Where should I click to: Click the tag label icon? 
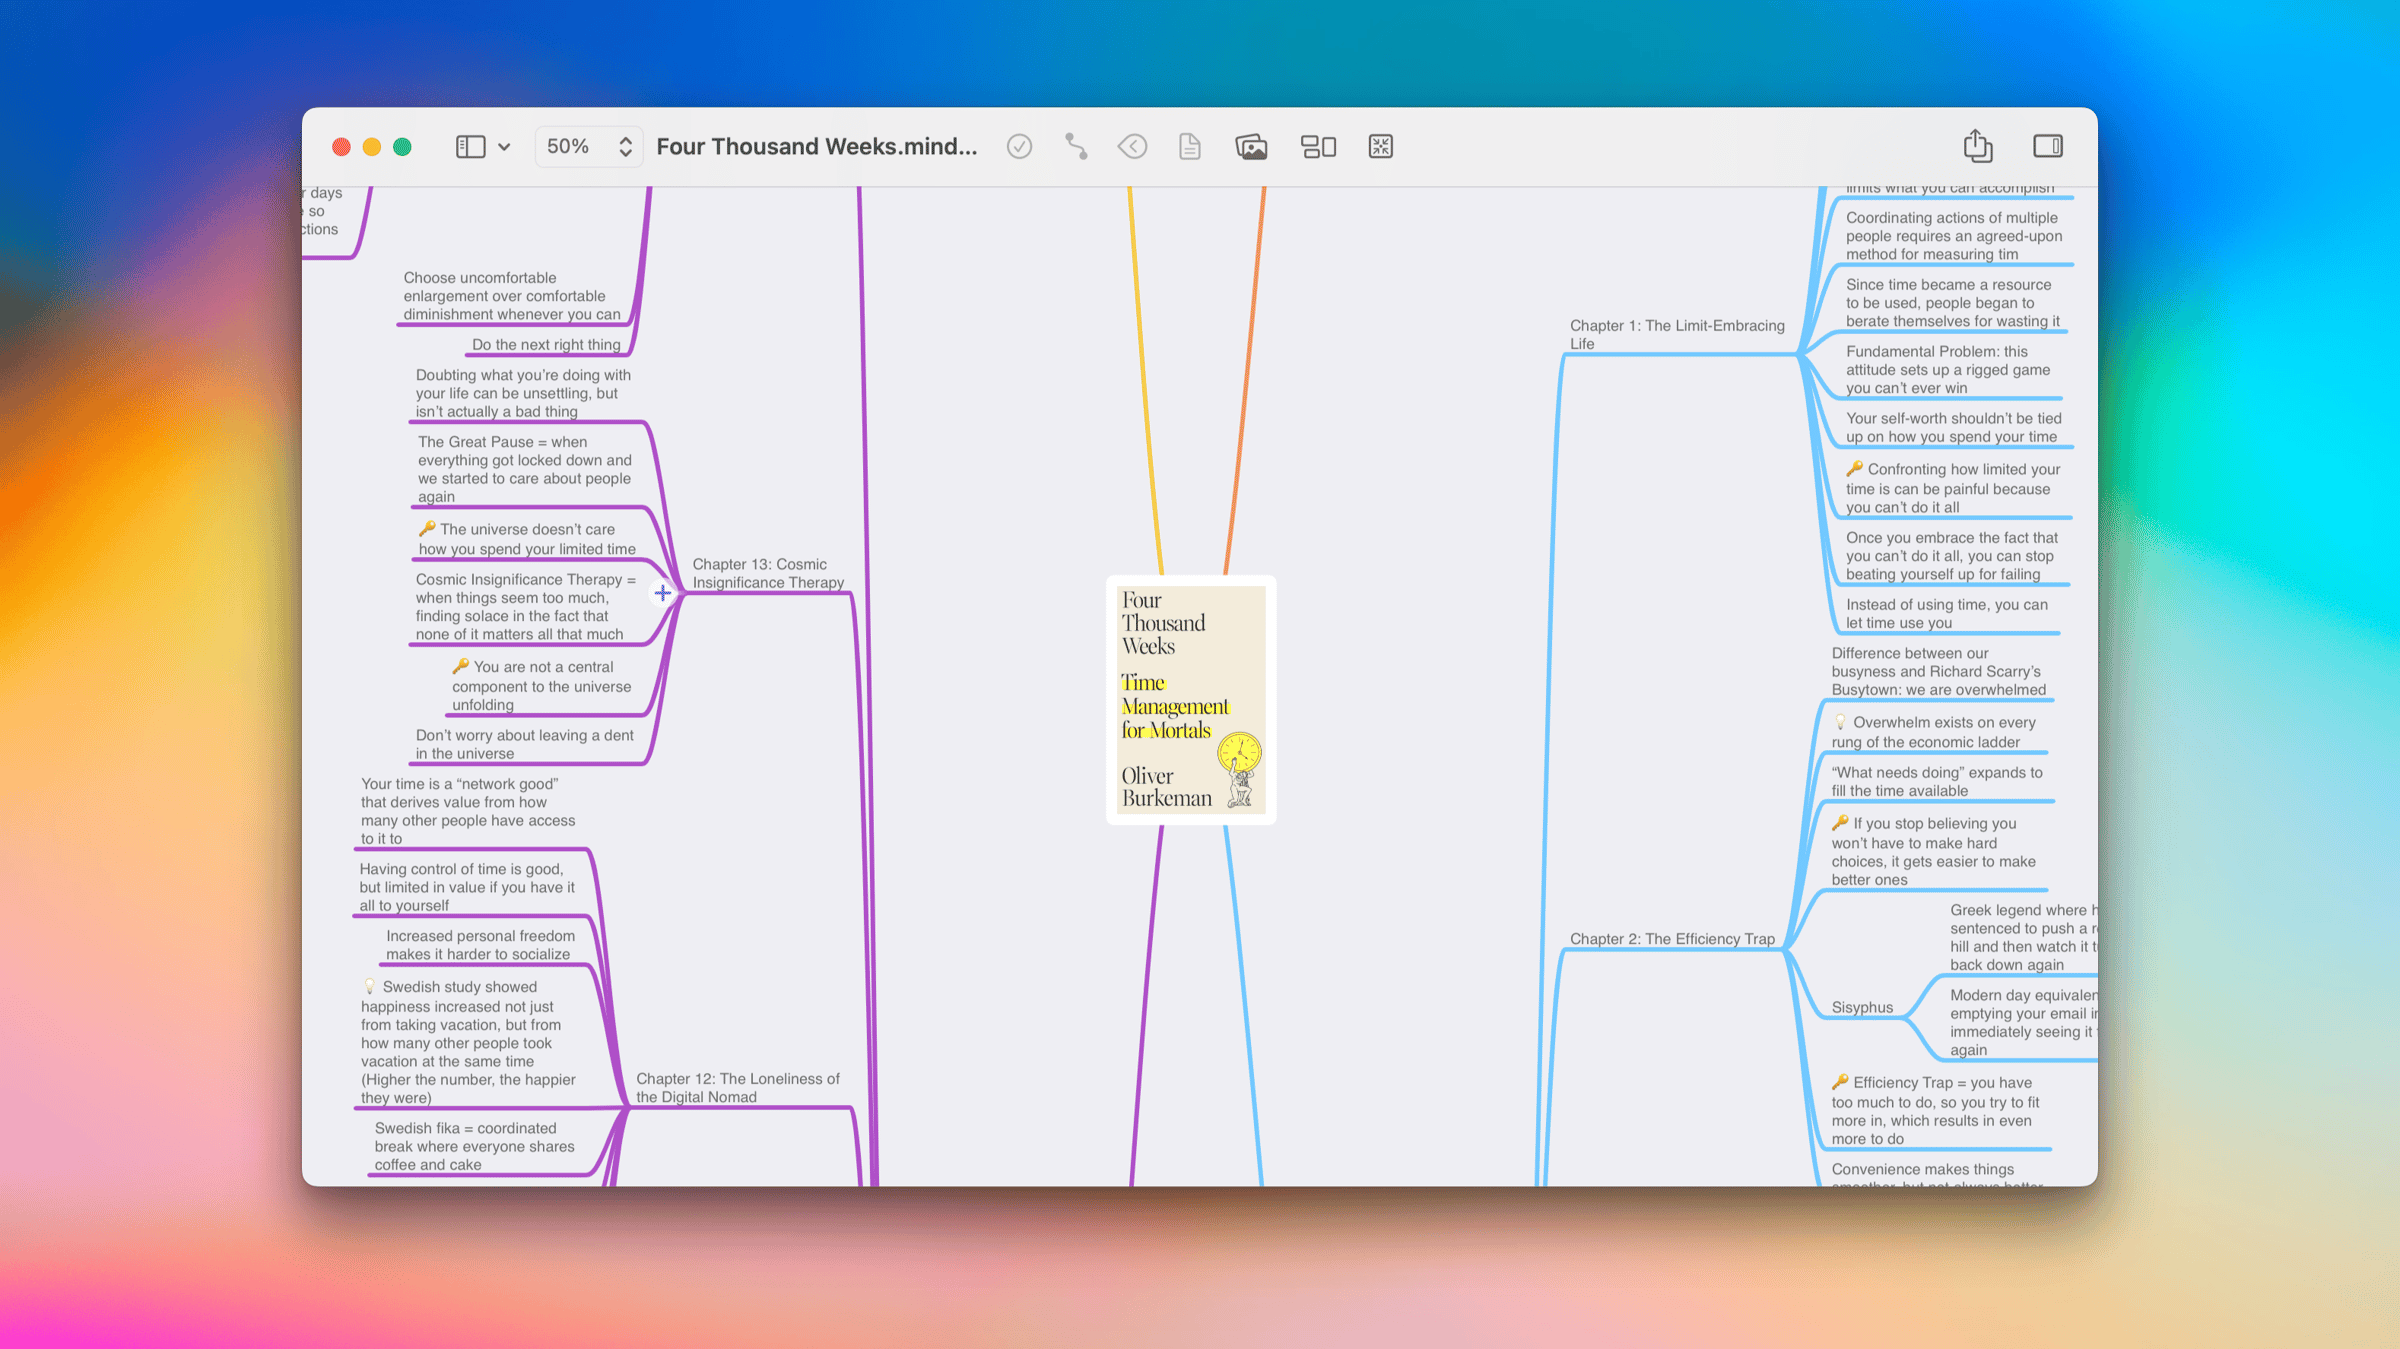point(1132,146)
